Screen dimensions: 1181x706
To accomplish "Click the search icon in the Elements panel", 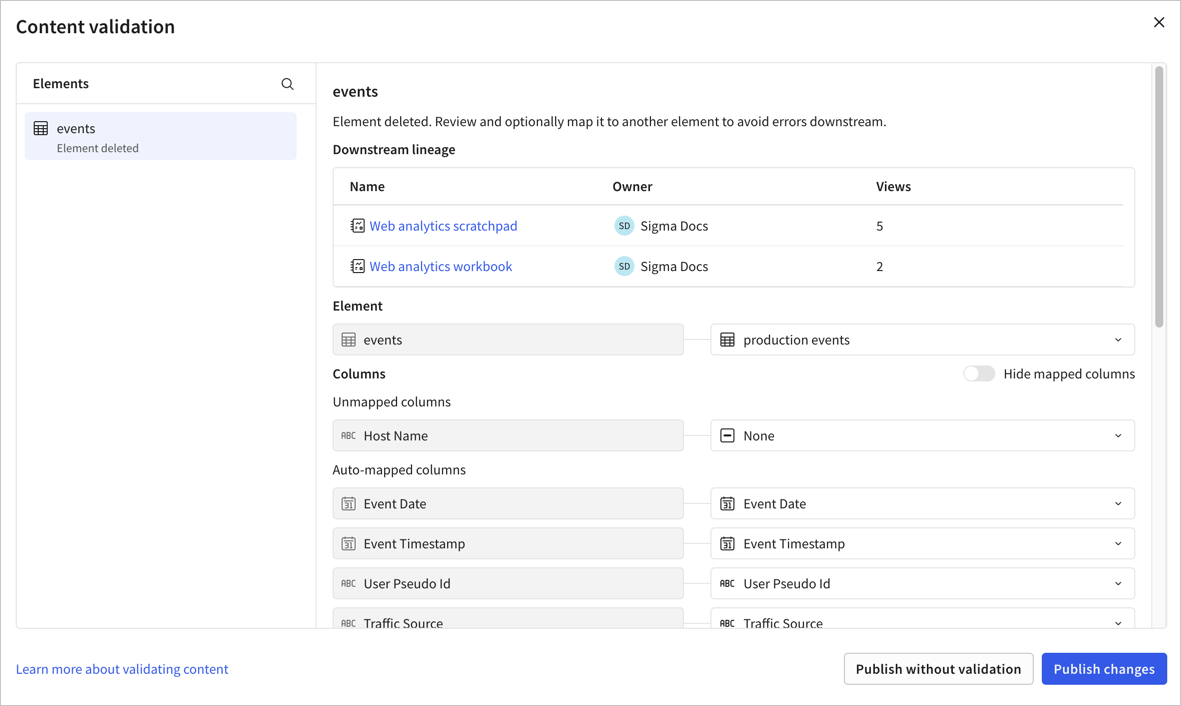I will [x=287, y=84].
